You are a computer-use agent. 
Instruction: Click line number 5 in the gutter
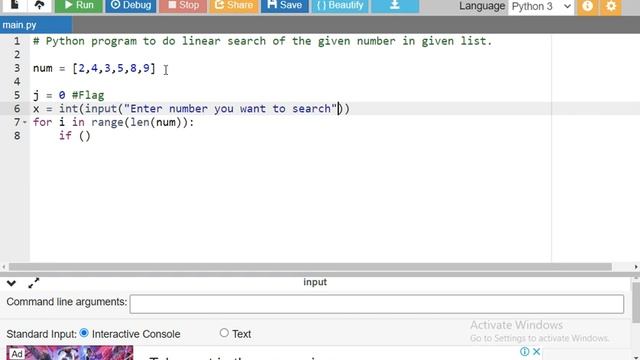(x=17, y=95)
